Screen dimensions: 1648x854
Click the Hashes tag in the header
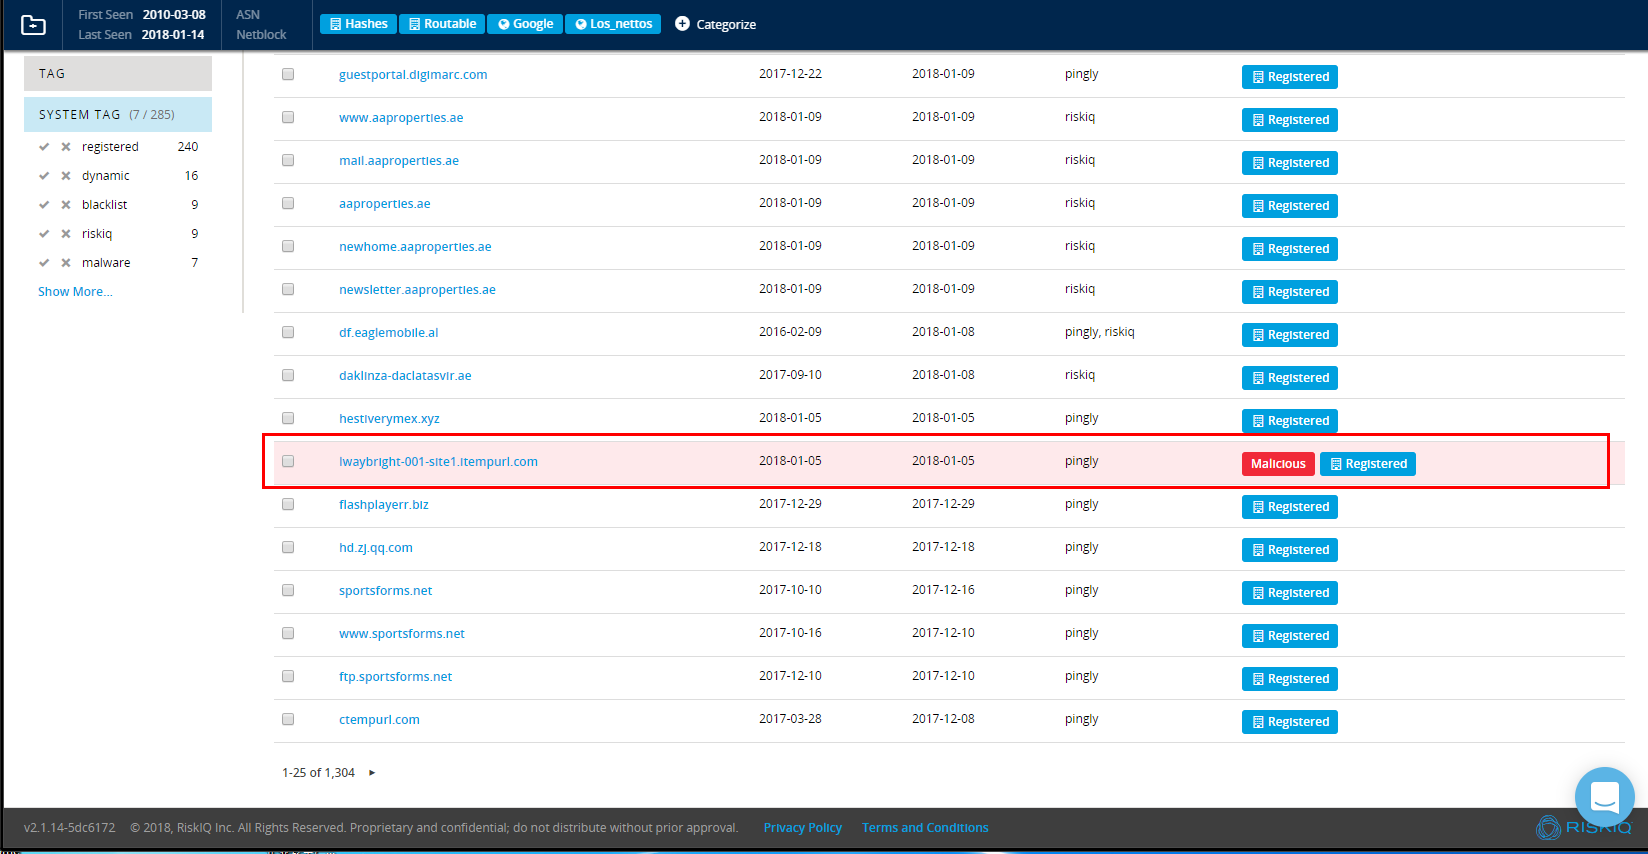(358, 24)
